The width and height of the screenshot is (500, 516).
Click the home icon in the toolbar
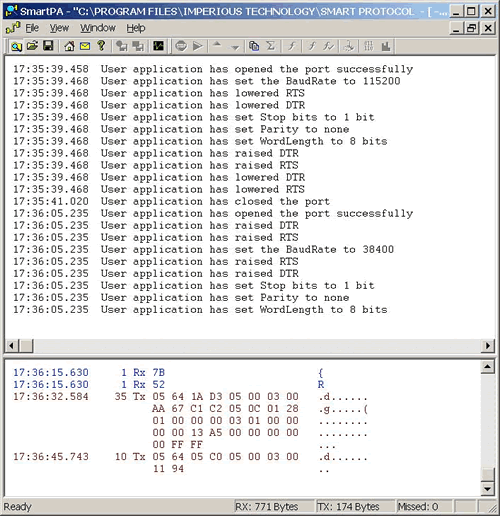pyautogui.click(x=69, y=46)
